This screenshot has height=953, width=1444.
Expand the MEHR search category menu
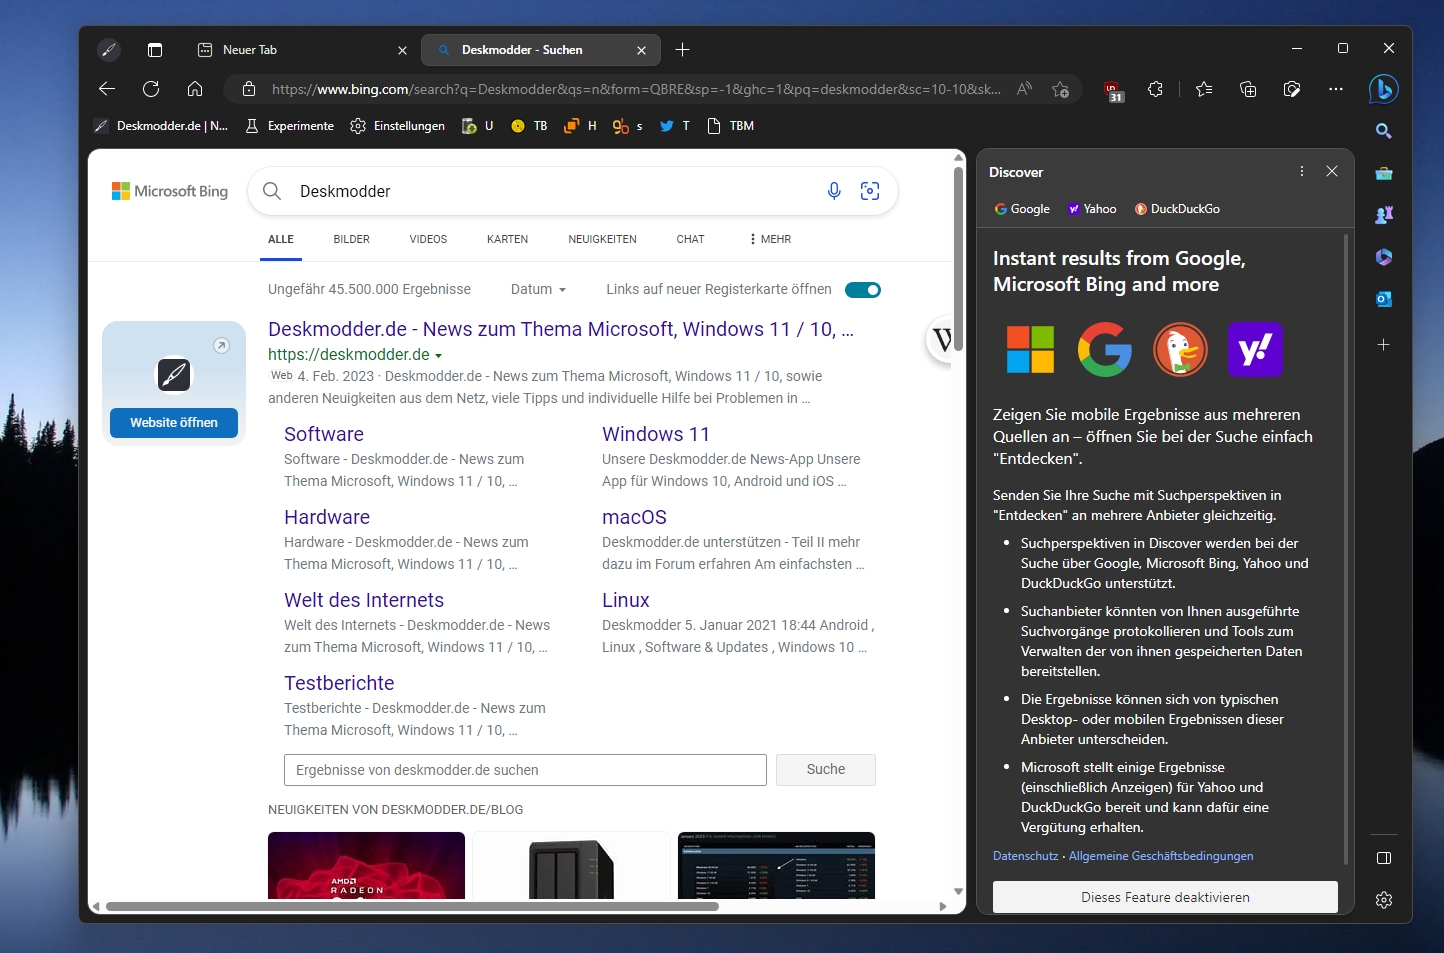point(770,239)
